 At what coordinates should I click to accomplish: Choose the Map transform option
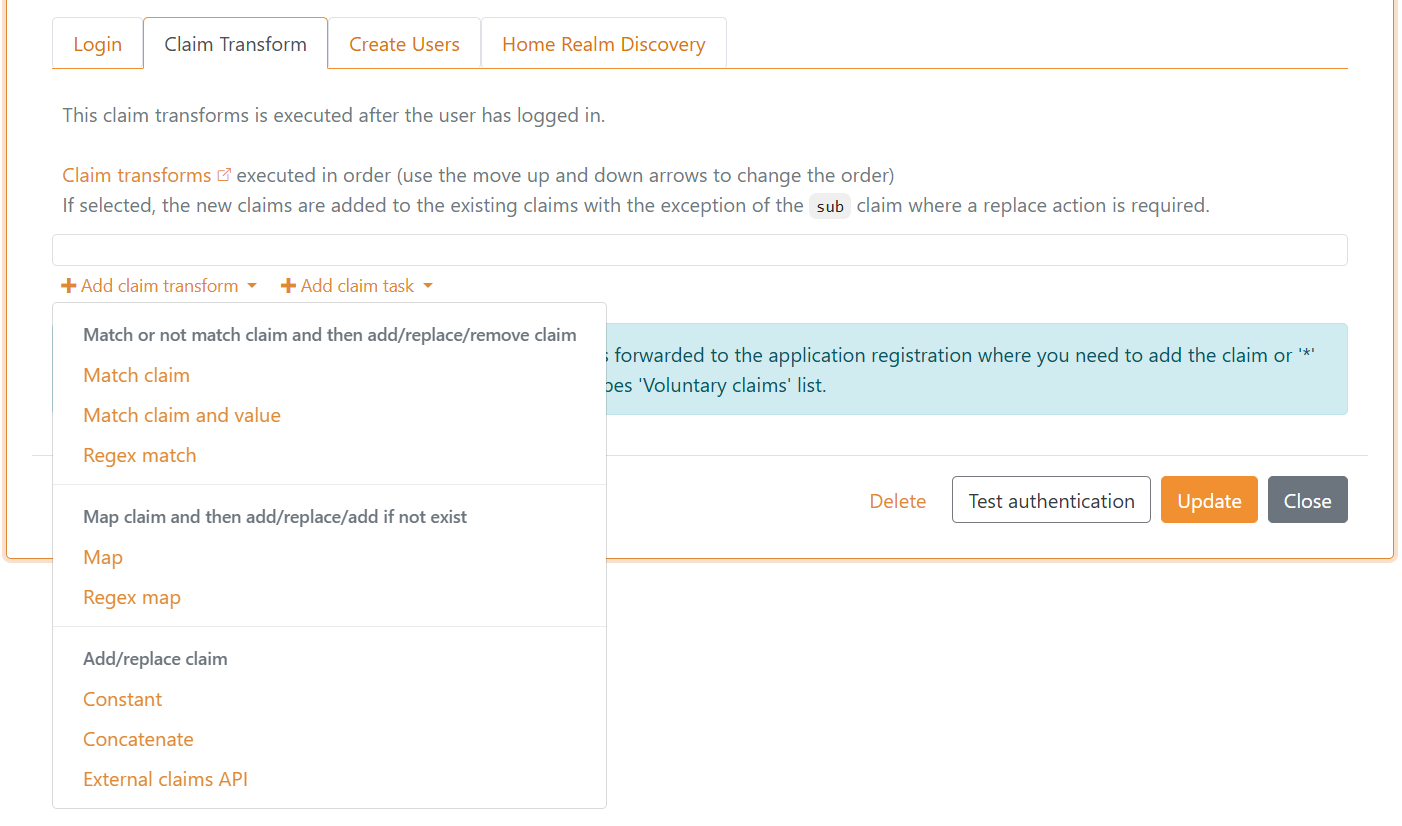tap(103, 557)
